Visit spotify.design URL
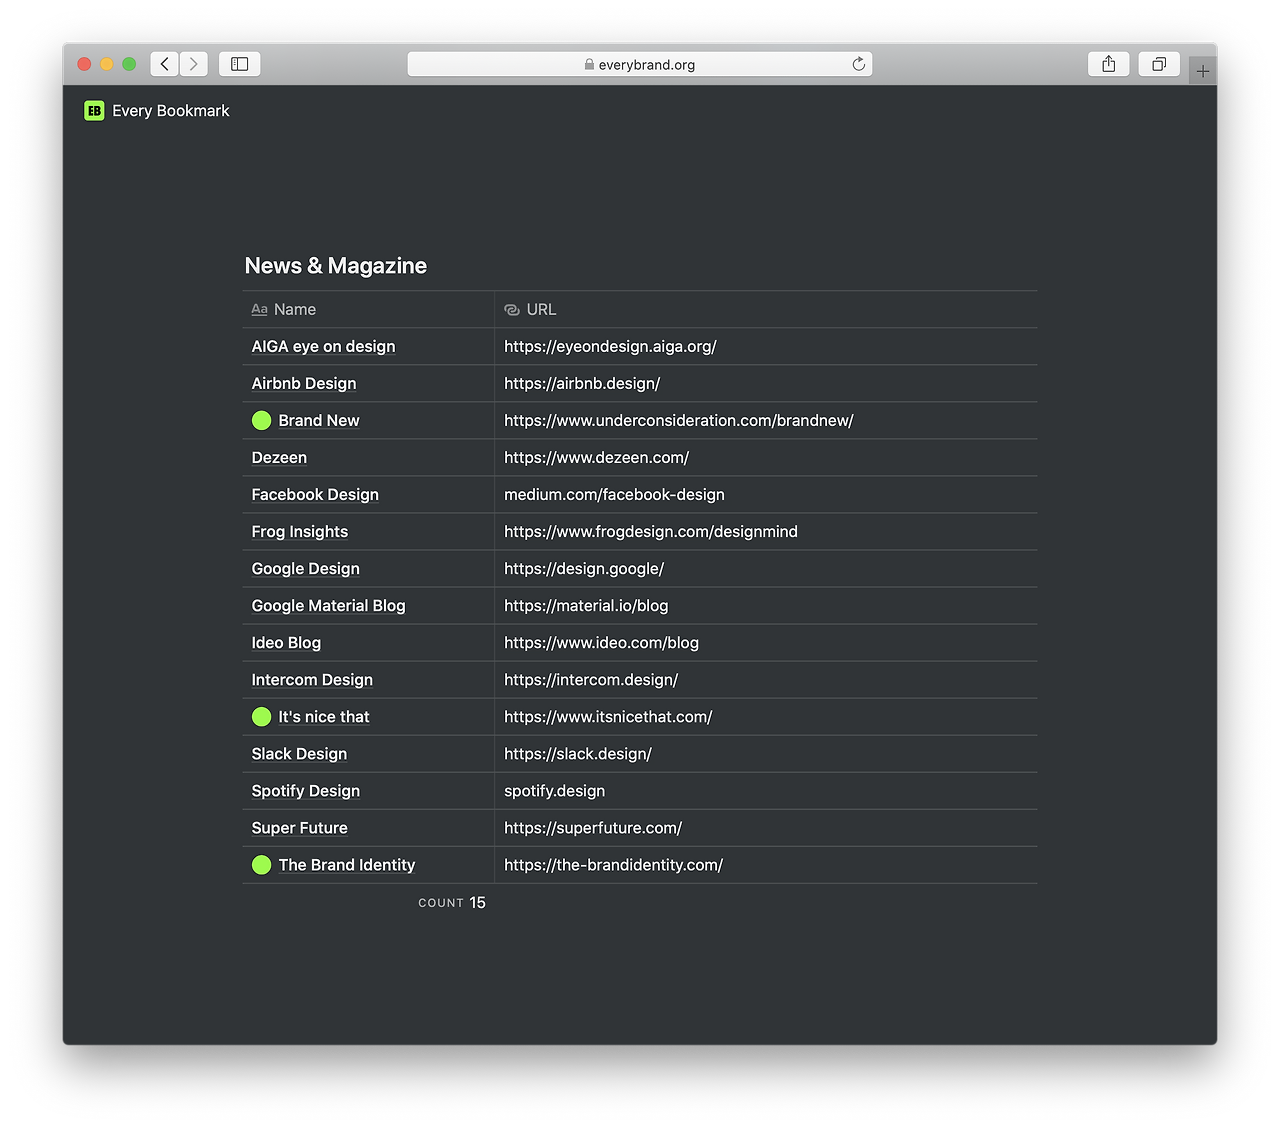This screenshot has height=1128, width=1280. click(x=554, y=791)
